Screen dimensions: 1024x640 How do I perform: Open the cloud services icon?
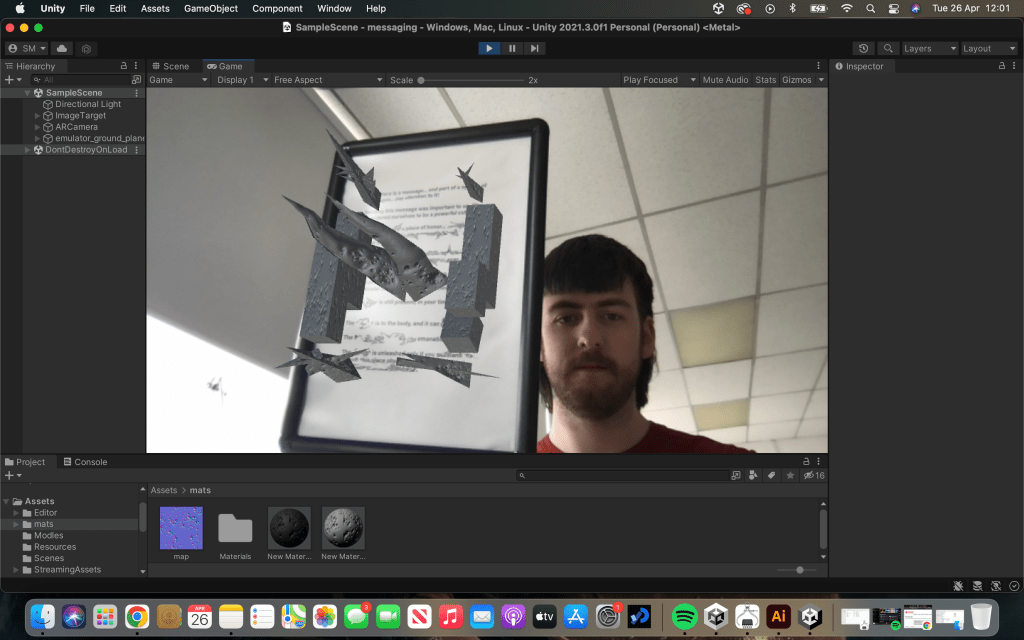(x=62, y=48)
